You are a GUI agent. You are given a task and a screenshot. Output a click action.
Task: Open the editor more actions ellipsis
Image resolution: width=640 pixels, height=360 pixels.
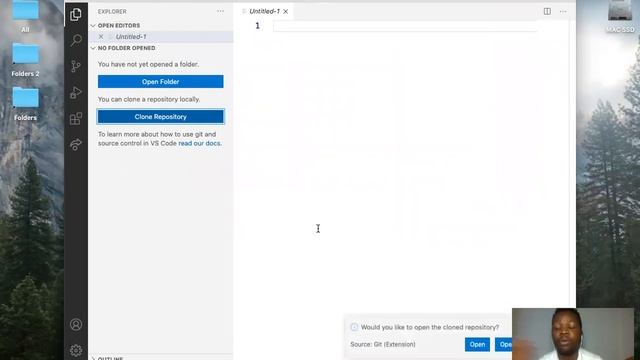coord(563,11)
